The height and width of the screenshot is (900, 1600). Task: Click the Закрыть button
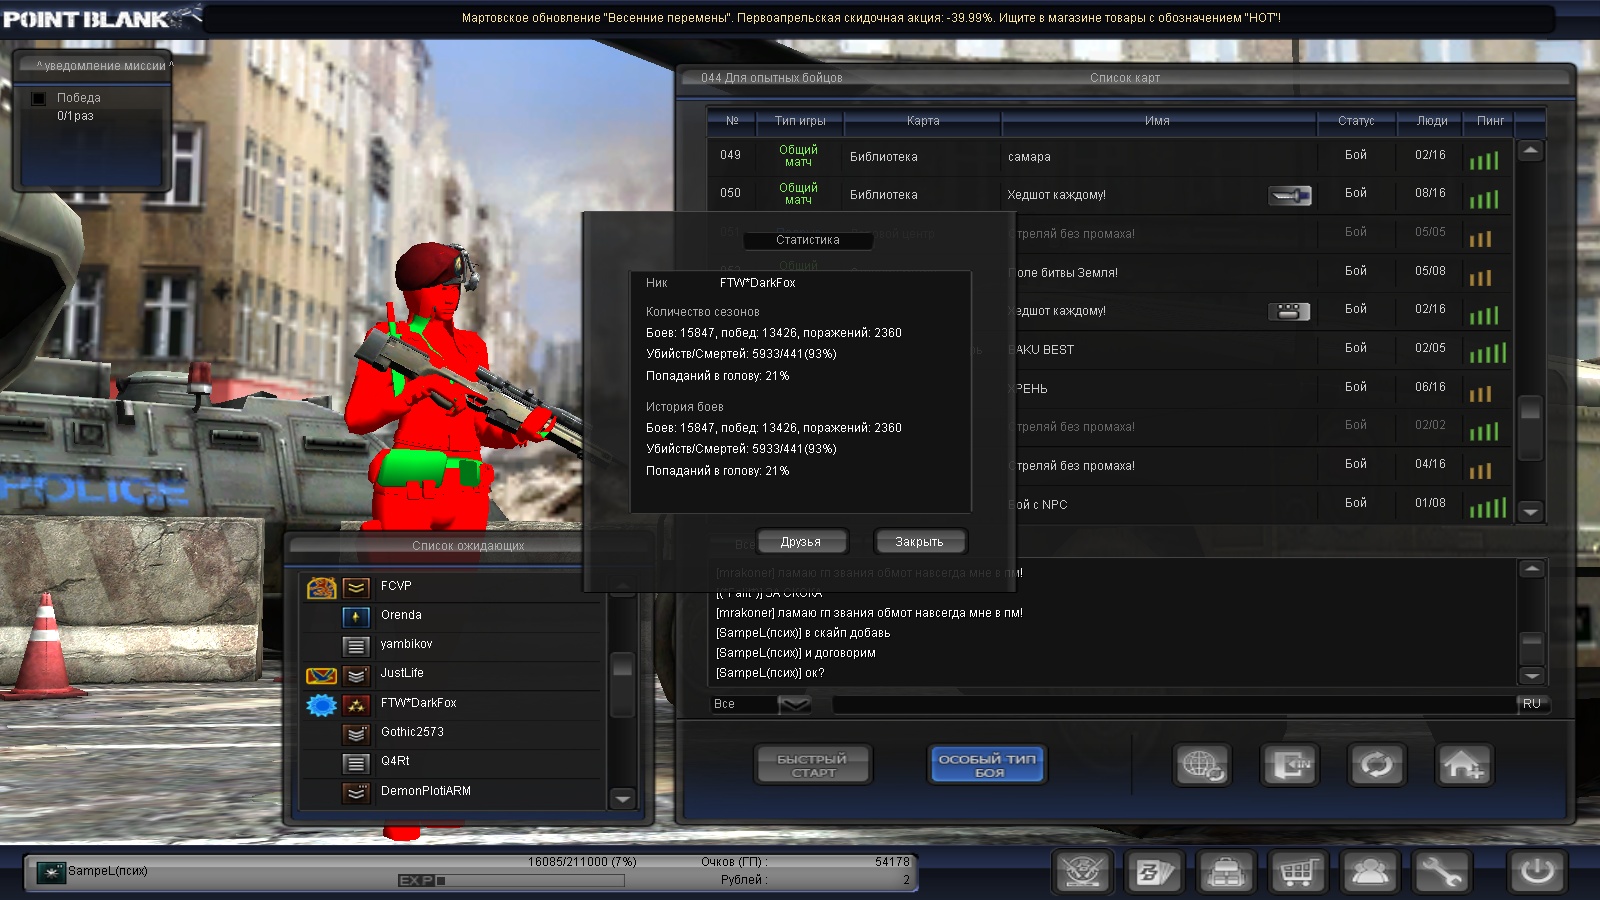click(x=919, y=542)
